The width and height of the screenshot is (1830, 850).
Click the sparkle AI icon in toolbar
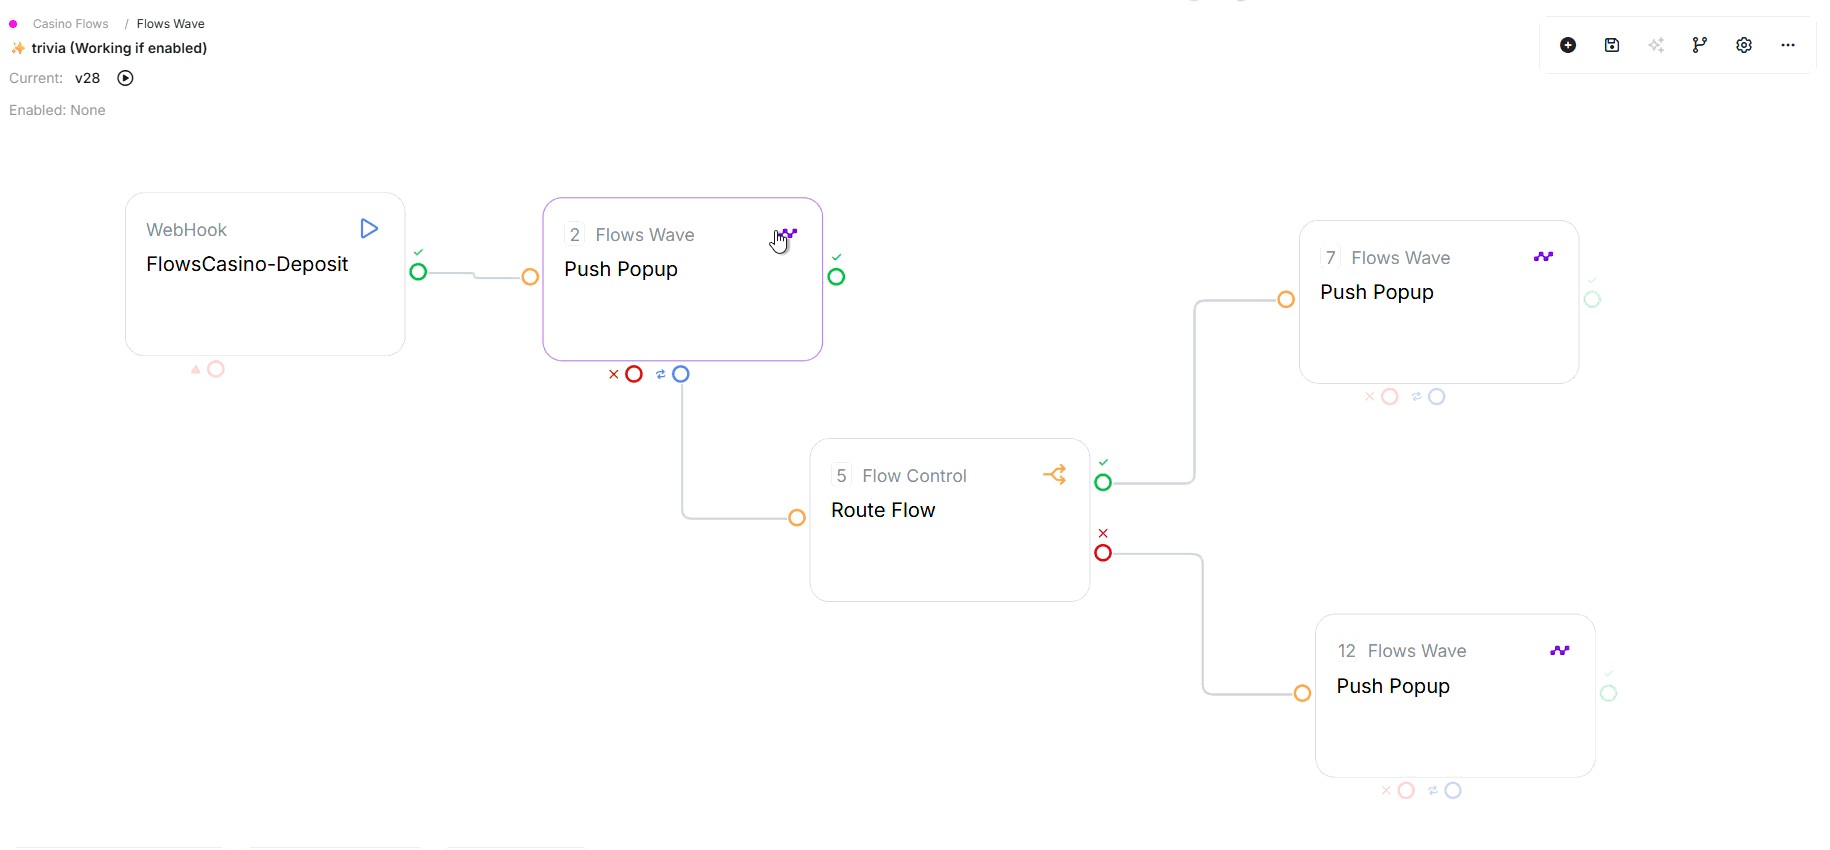1656,45
